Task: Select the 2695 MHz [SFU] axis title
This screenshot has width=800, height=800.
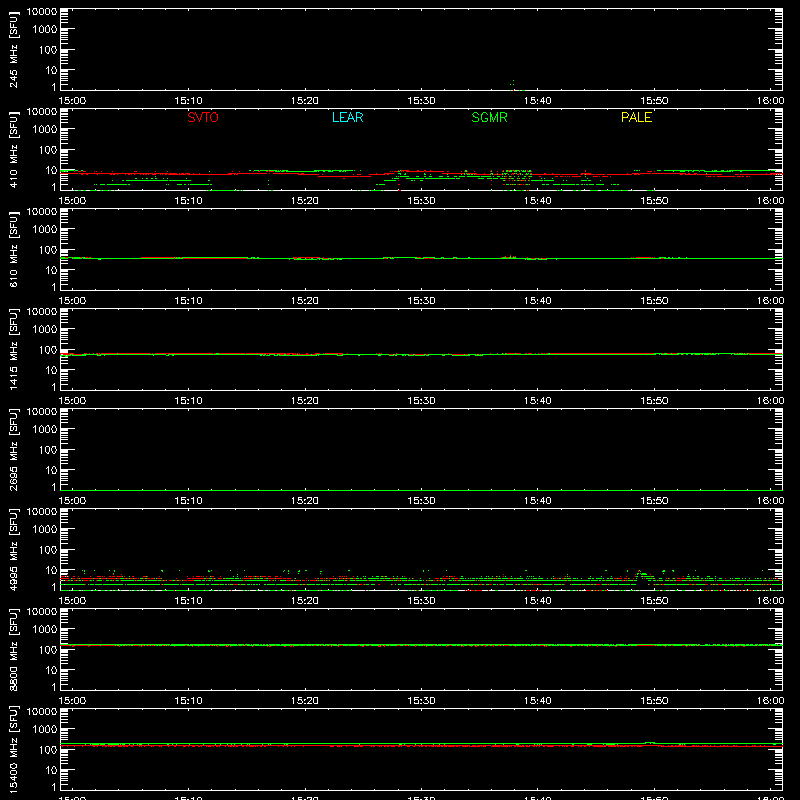Action: [13, 450]
